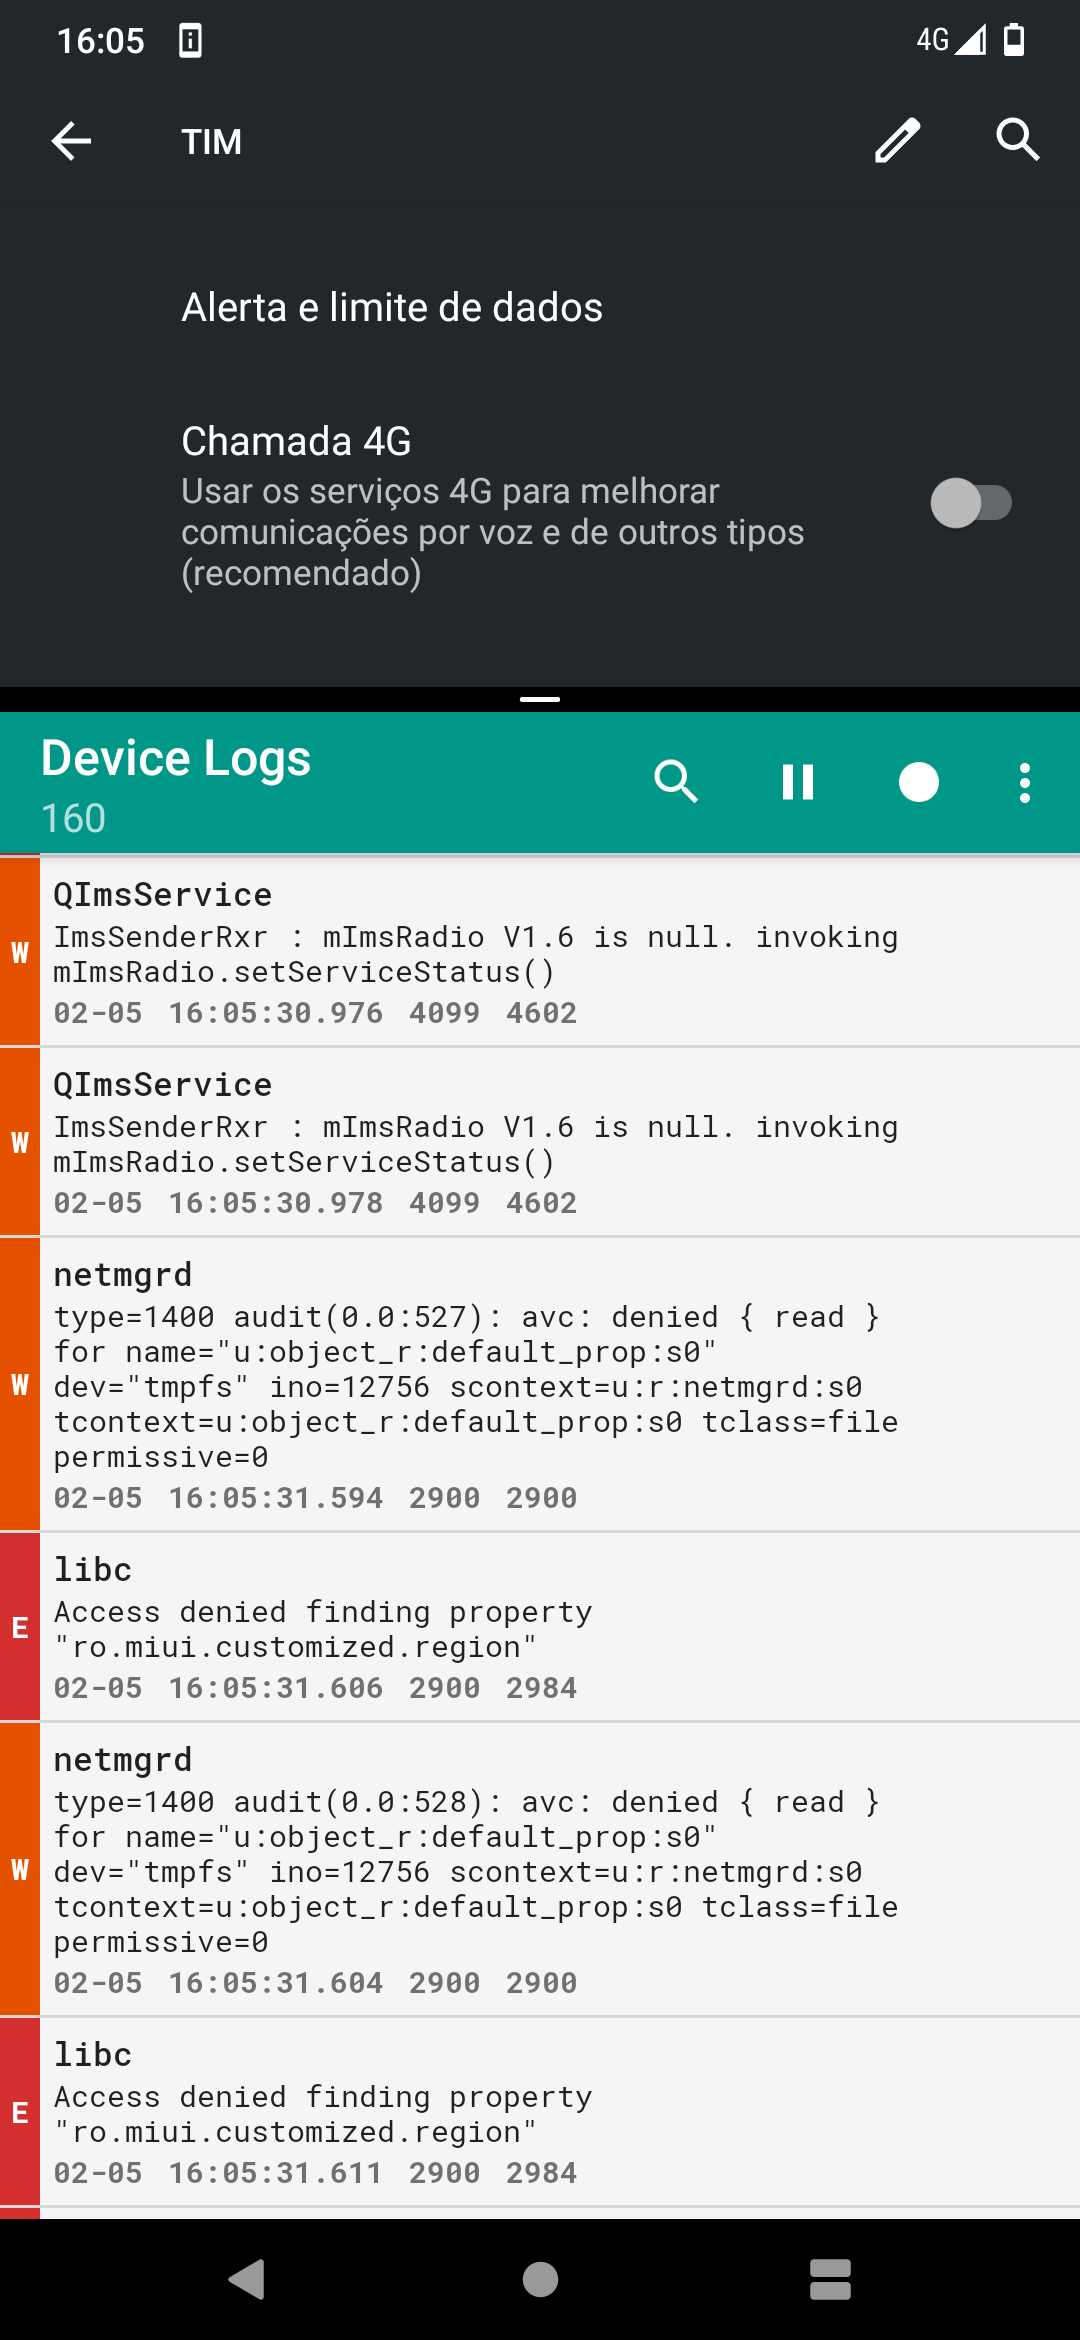The image size is (1080, 2340).
Task: Open netmgrd audit 528 log entry
Action: click(540, 1869)
